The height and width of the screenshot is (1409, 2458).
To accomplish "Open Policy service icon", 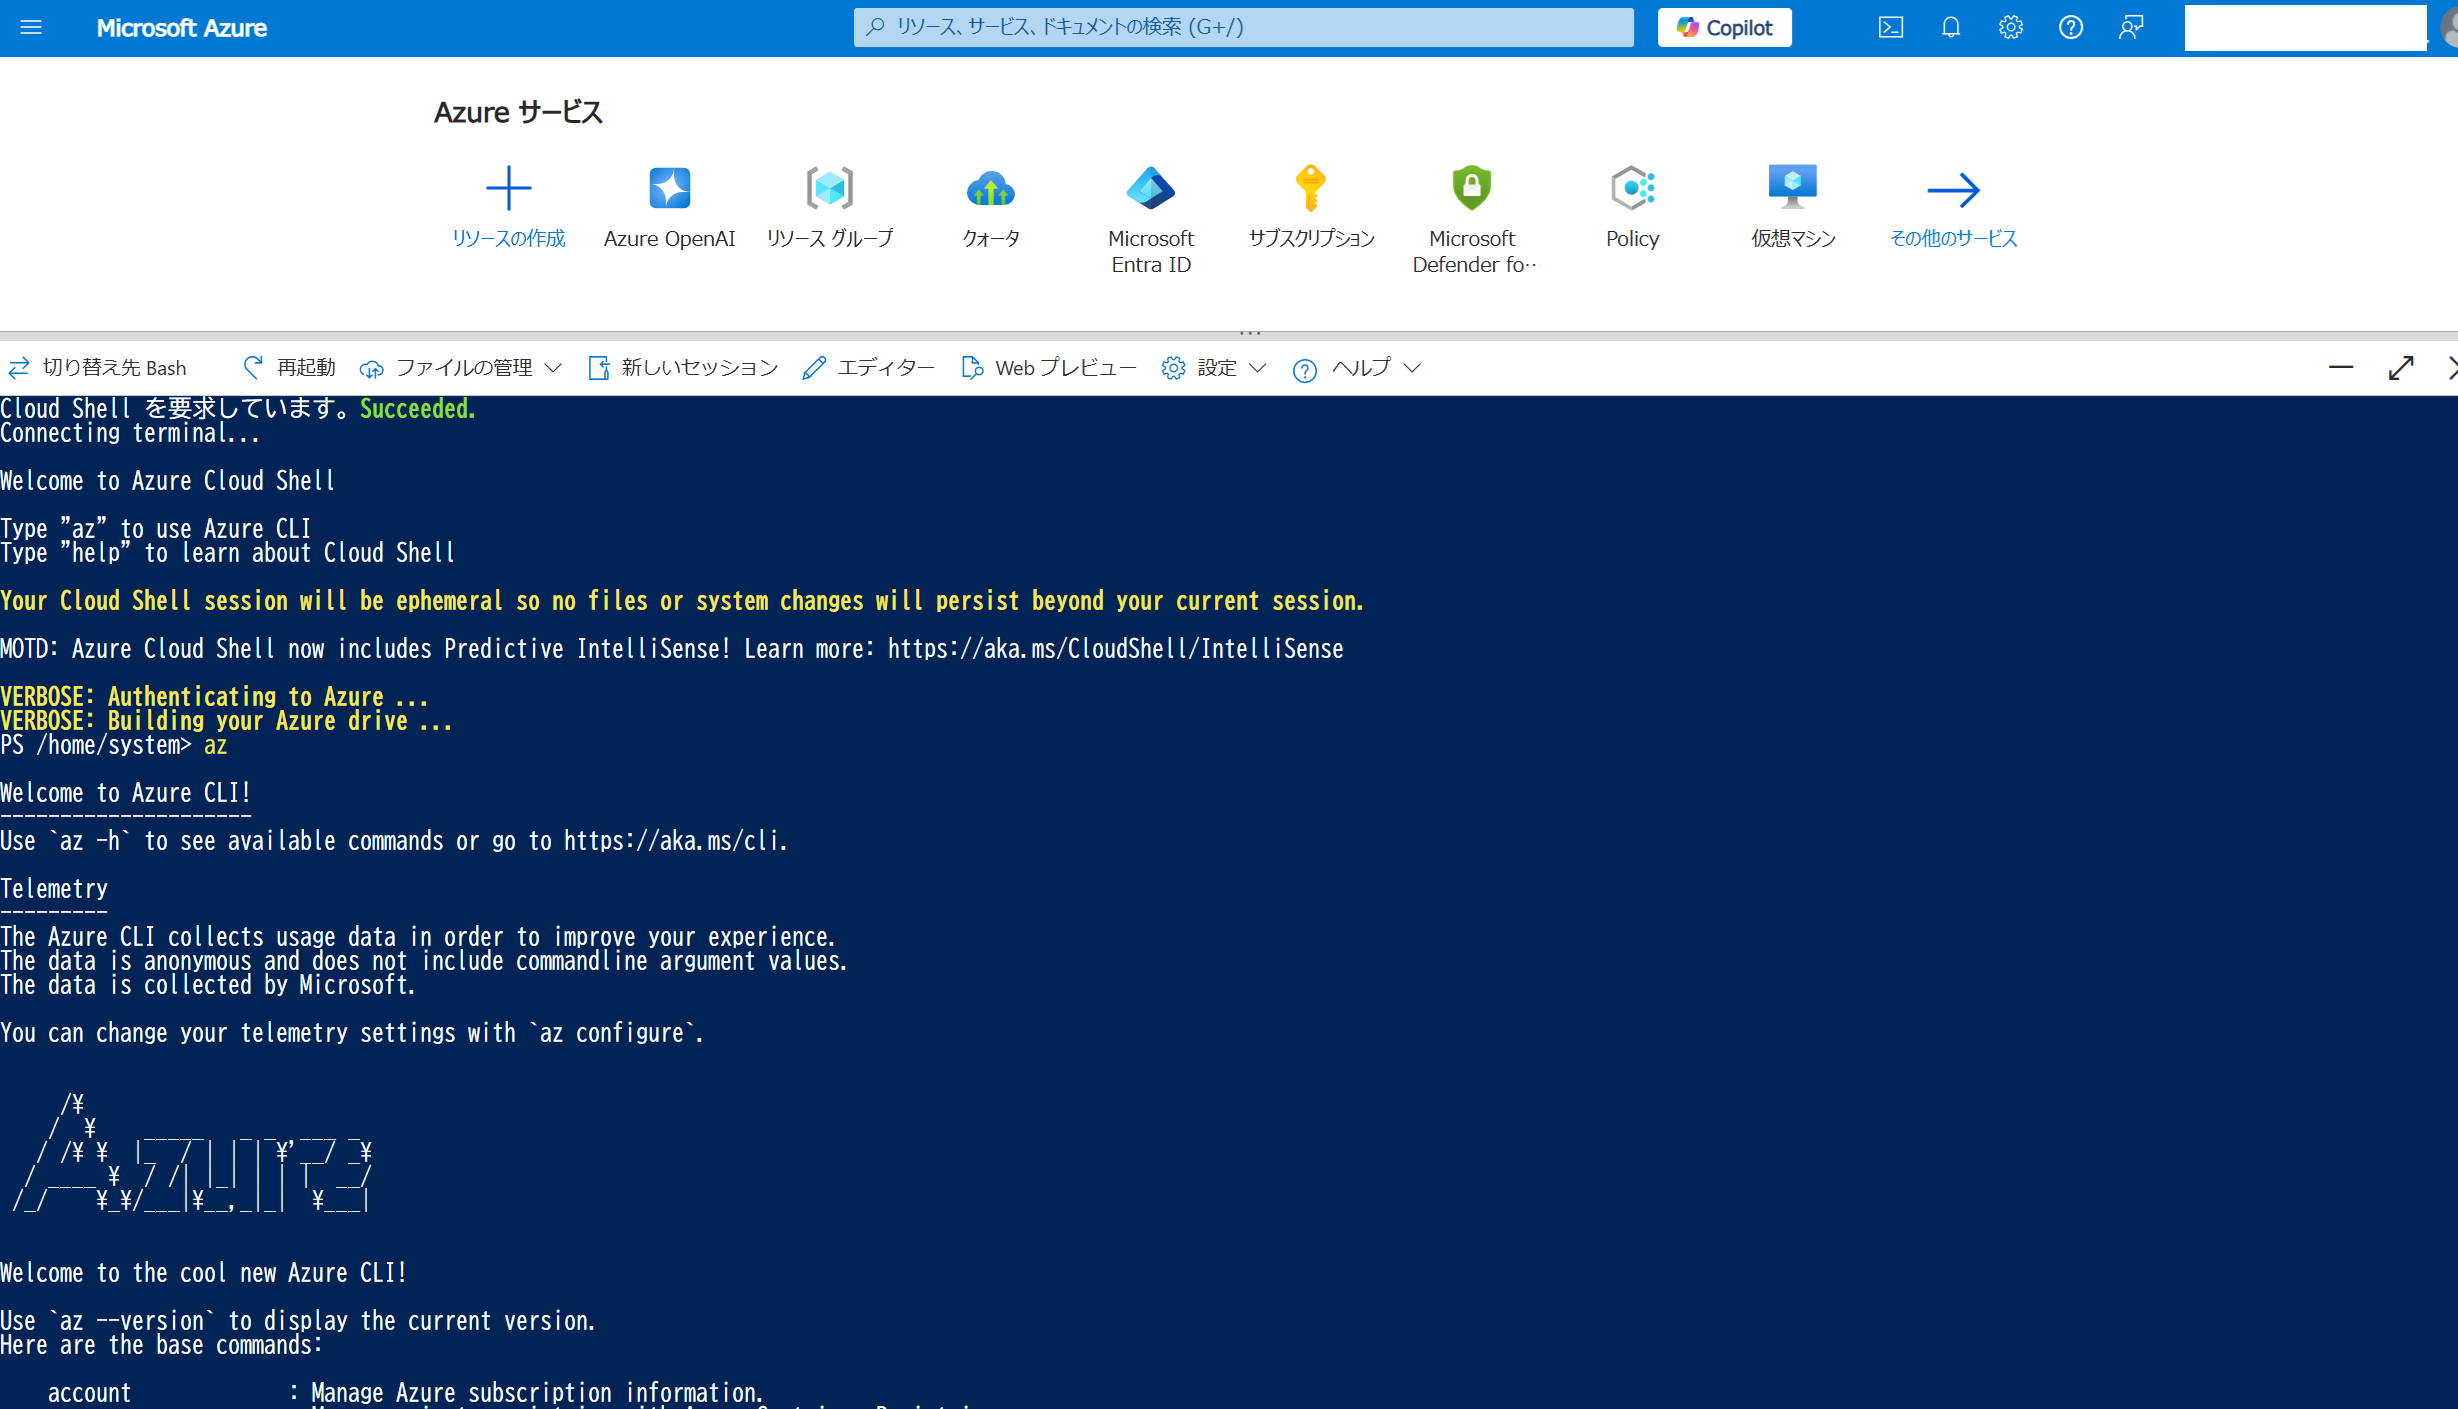I will 1632,188.
